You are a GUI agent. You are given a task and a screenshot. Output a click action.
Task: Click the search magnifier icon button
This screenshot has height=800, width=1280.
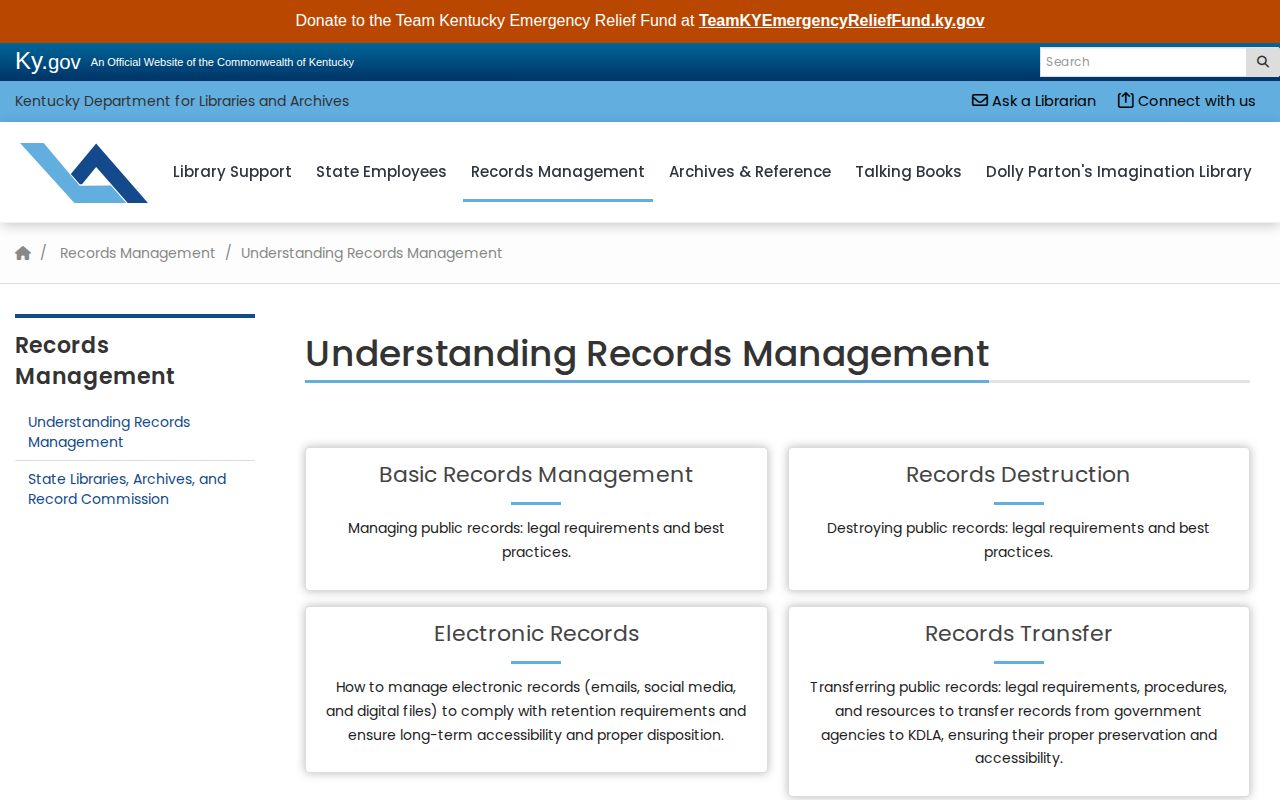1262,62
